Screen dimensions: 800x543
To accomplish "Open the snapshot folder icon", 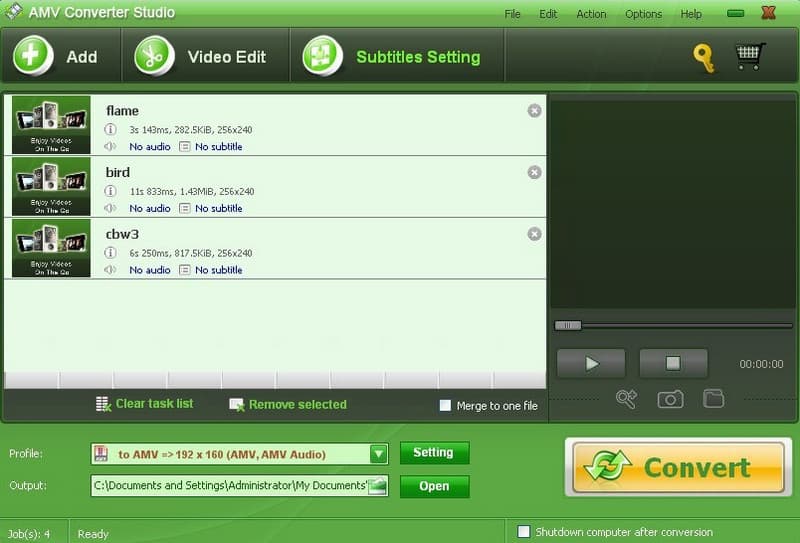I will point(713,399).
